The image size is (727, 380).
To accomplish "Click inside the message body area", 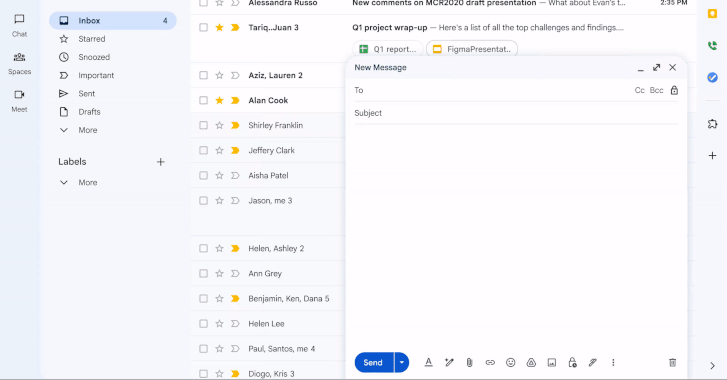I will click(516, 236).
